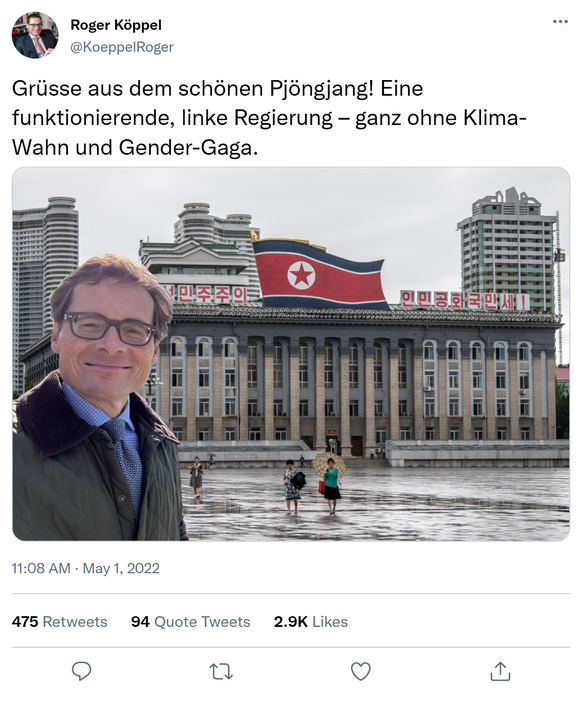Open the three-dot more options menu
Viewport: 582px width, 707px height.
pyautogui.click(x=560, y=22)
